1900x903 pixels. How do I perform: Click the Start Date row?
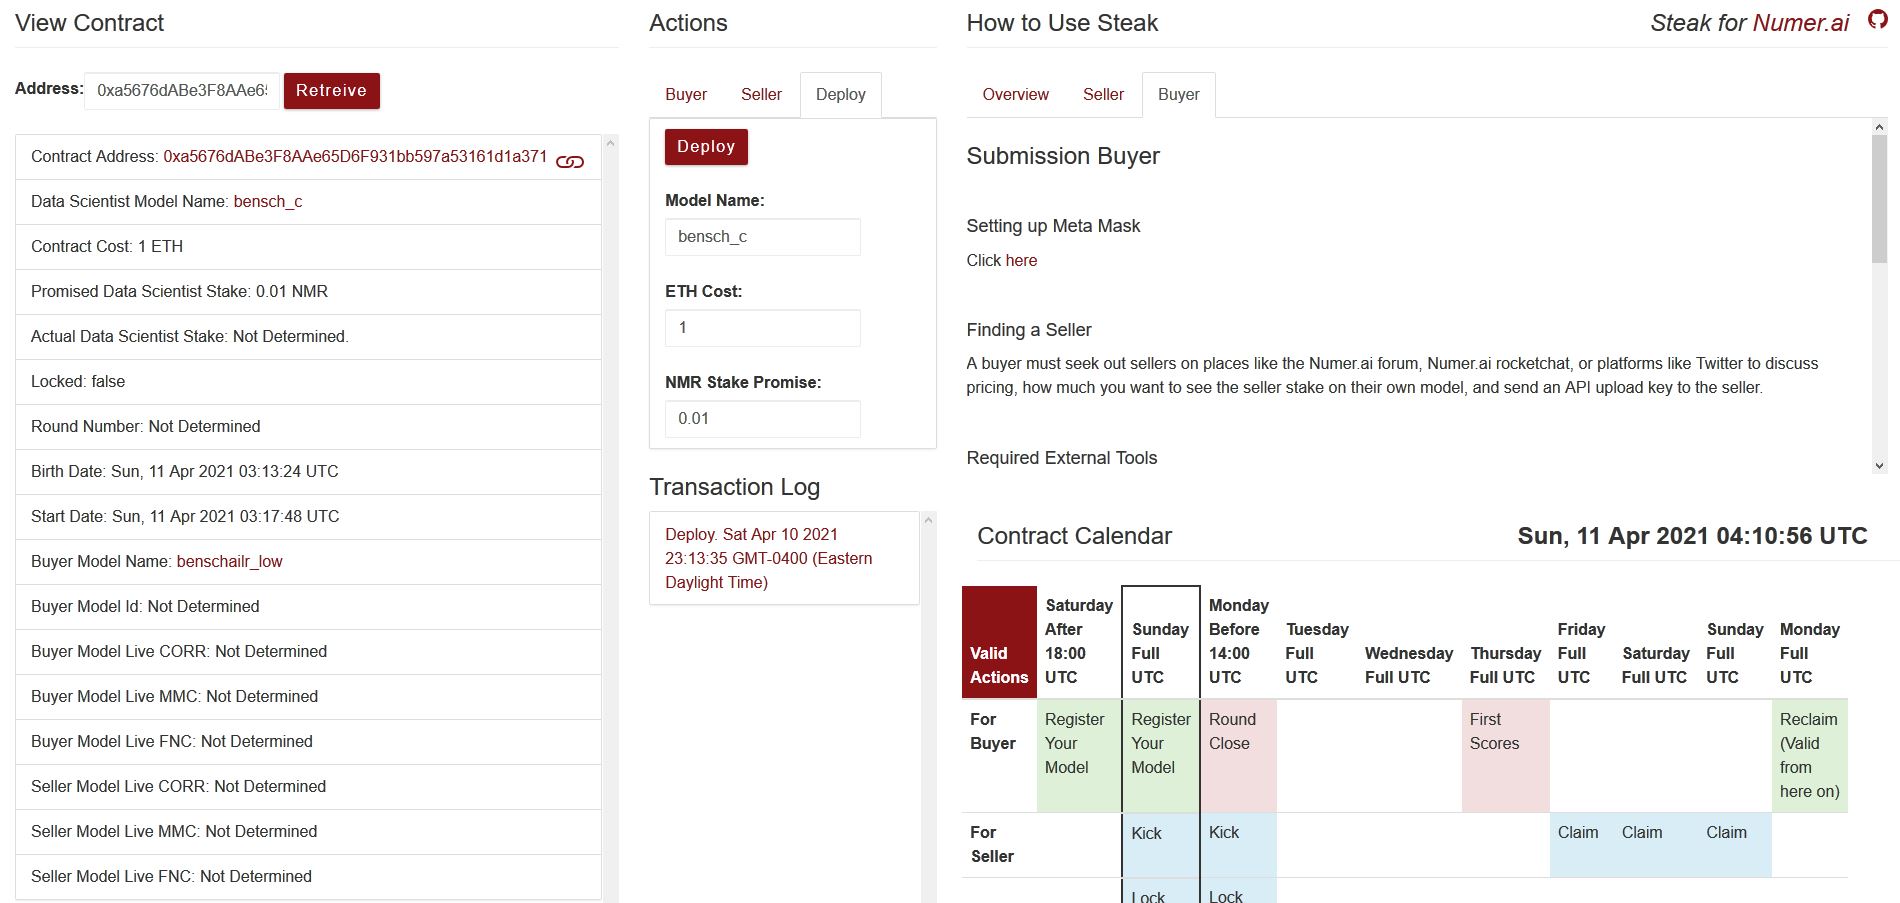click(x=308, y=517)
